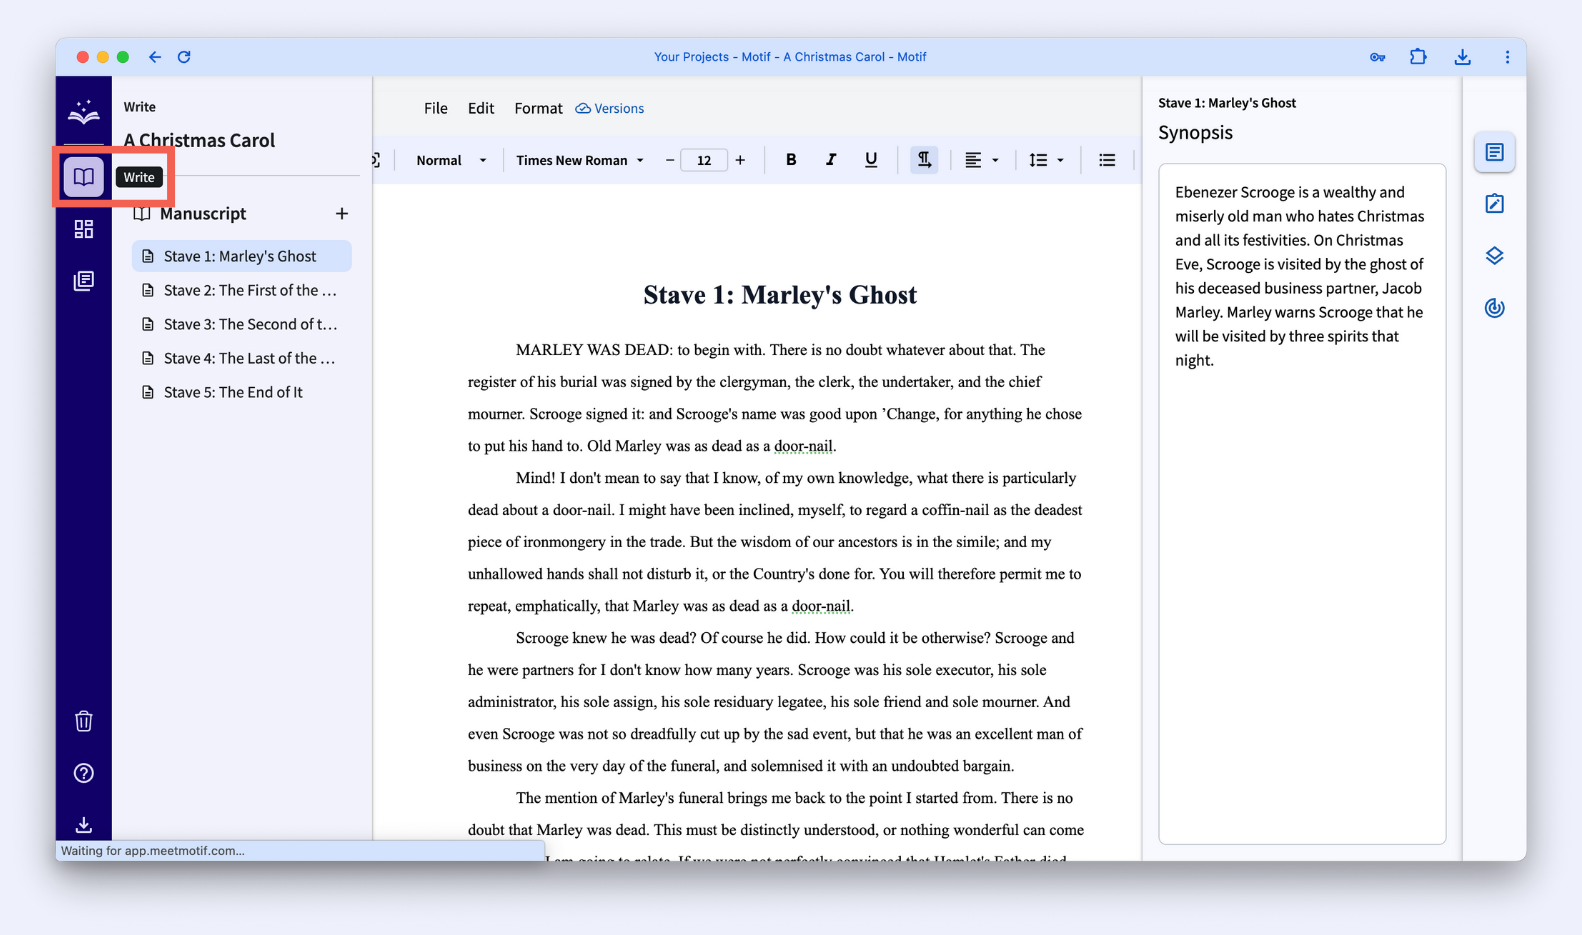Open the notes edit panel icon
Viewport: 1582px width, 935px height.
pos(1495,204)
